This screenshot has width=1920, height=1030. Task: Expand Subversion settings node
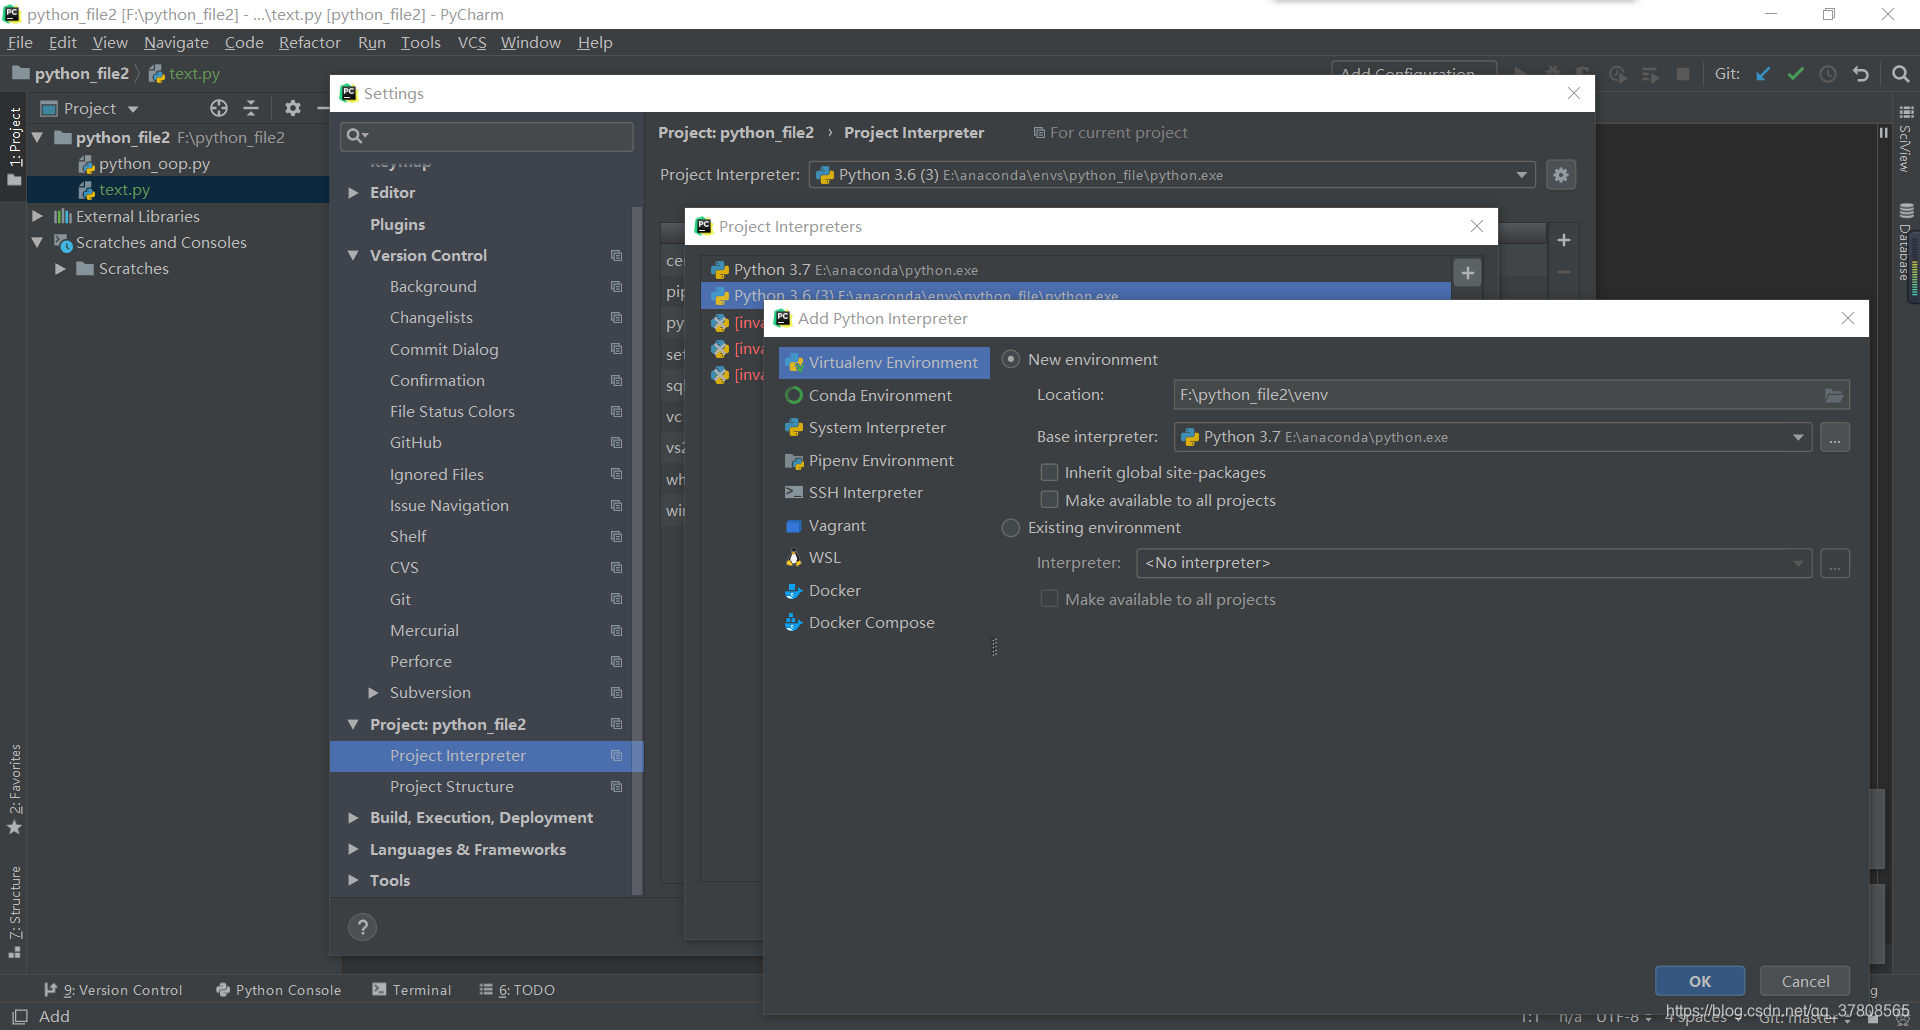(x=373, y=693)
